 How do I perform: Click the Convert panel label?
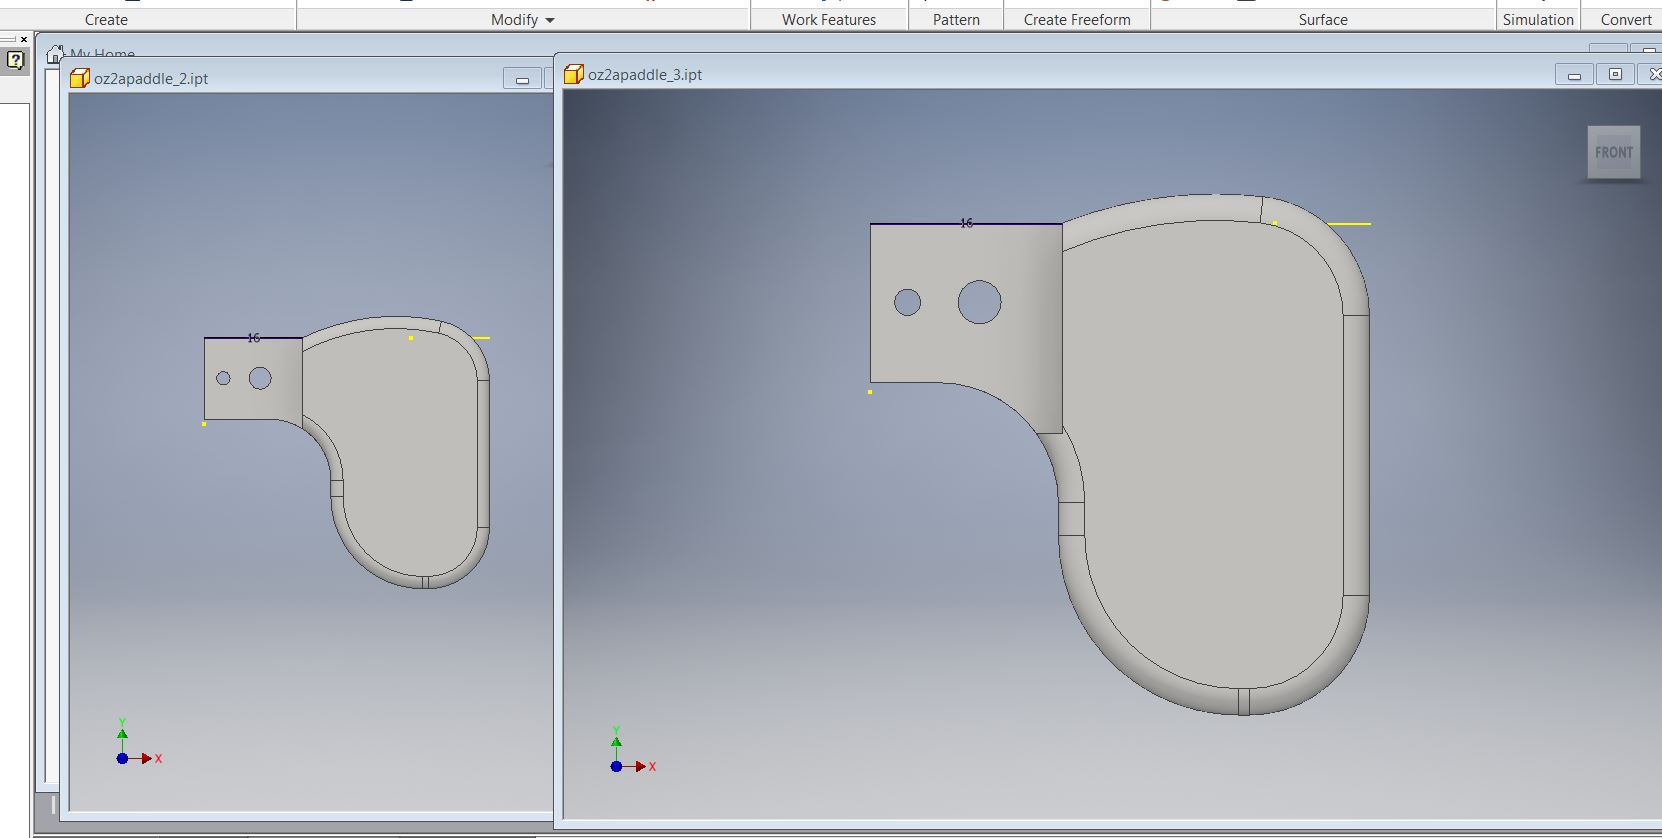click(1626, 20)
